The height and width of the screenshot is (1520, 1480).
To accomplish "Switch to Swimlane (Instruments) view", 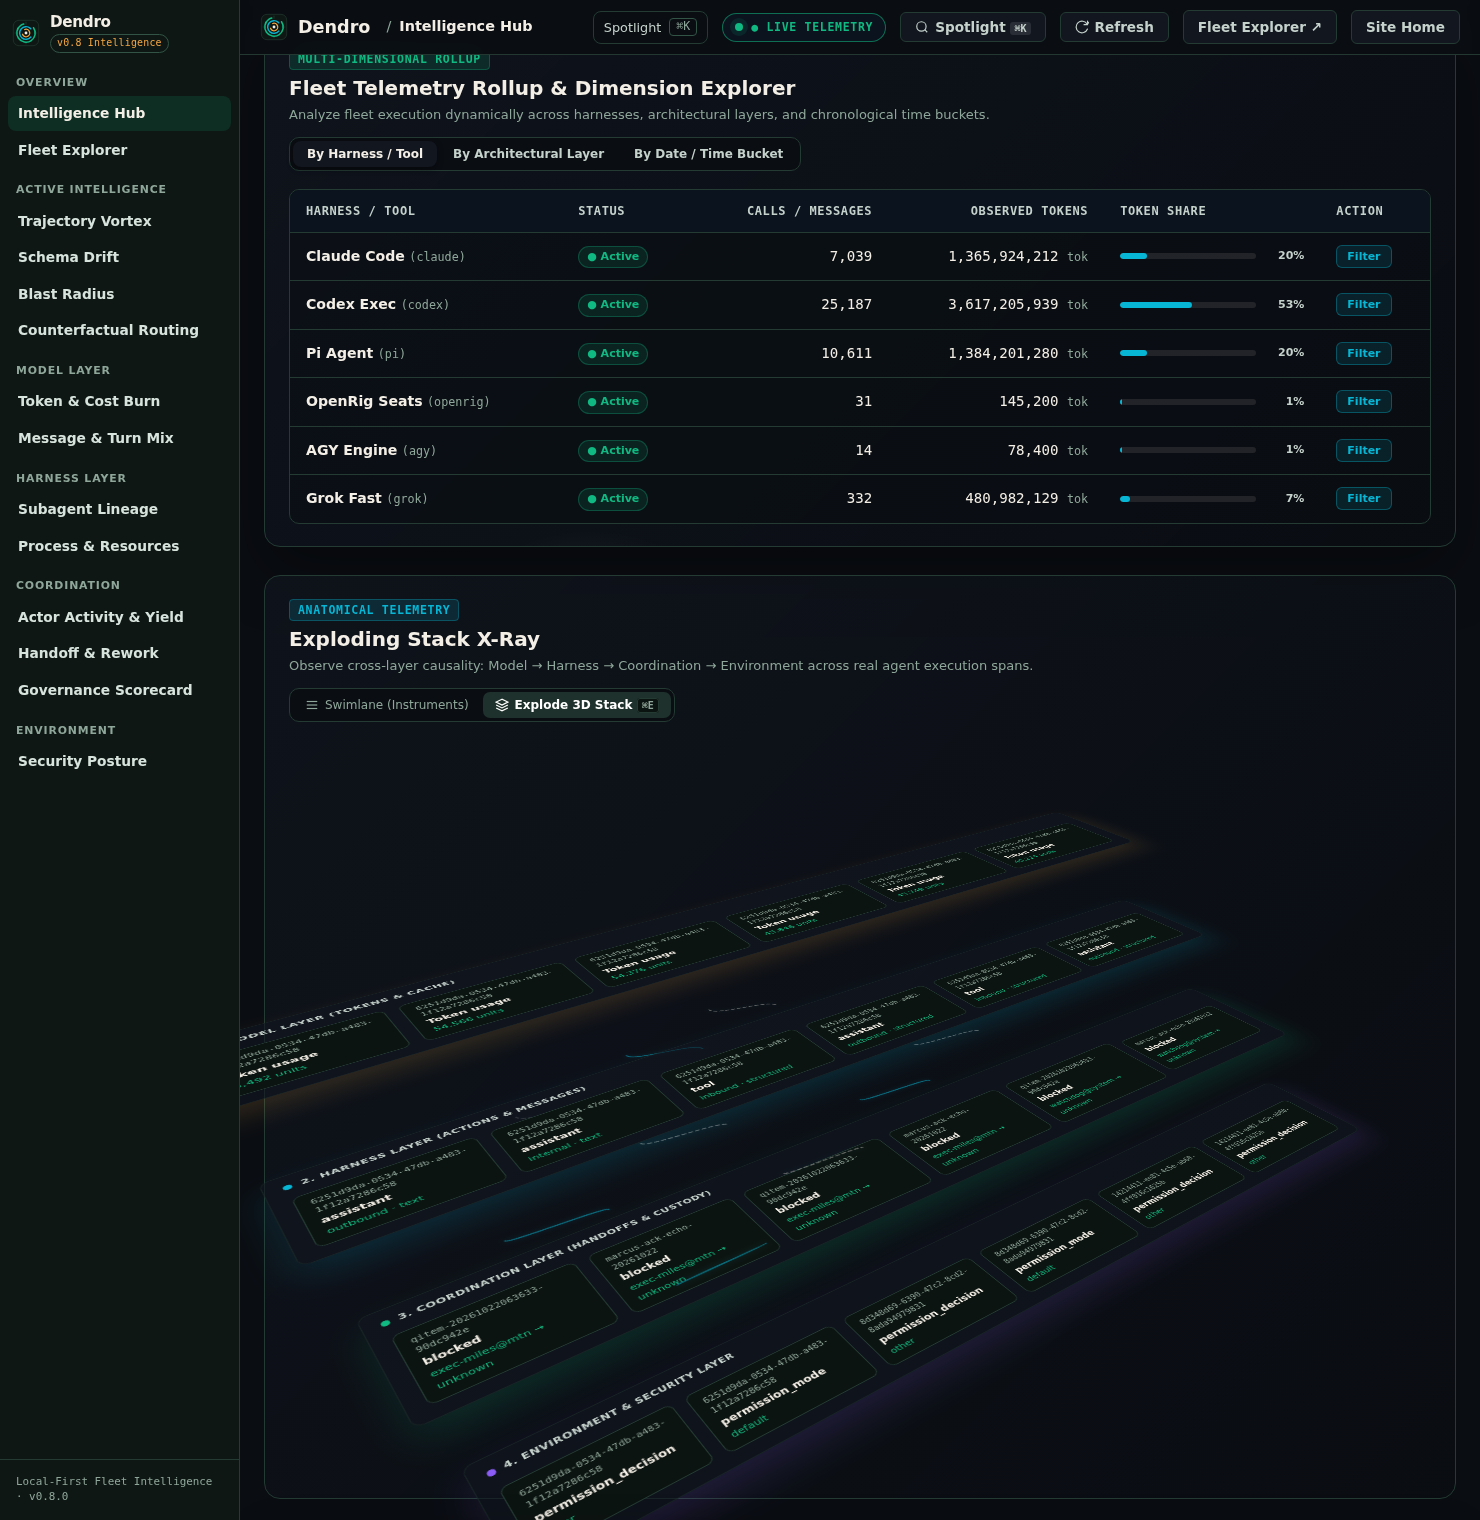I will pyautogui.click(x=386, y=705).
